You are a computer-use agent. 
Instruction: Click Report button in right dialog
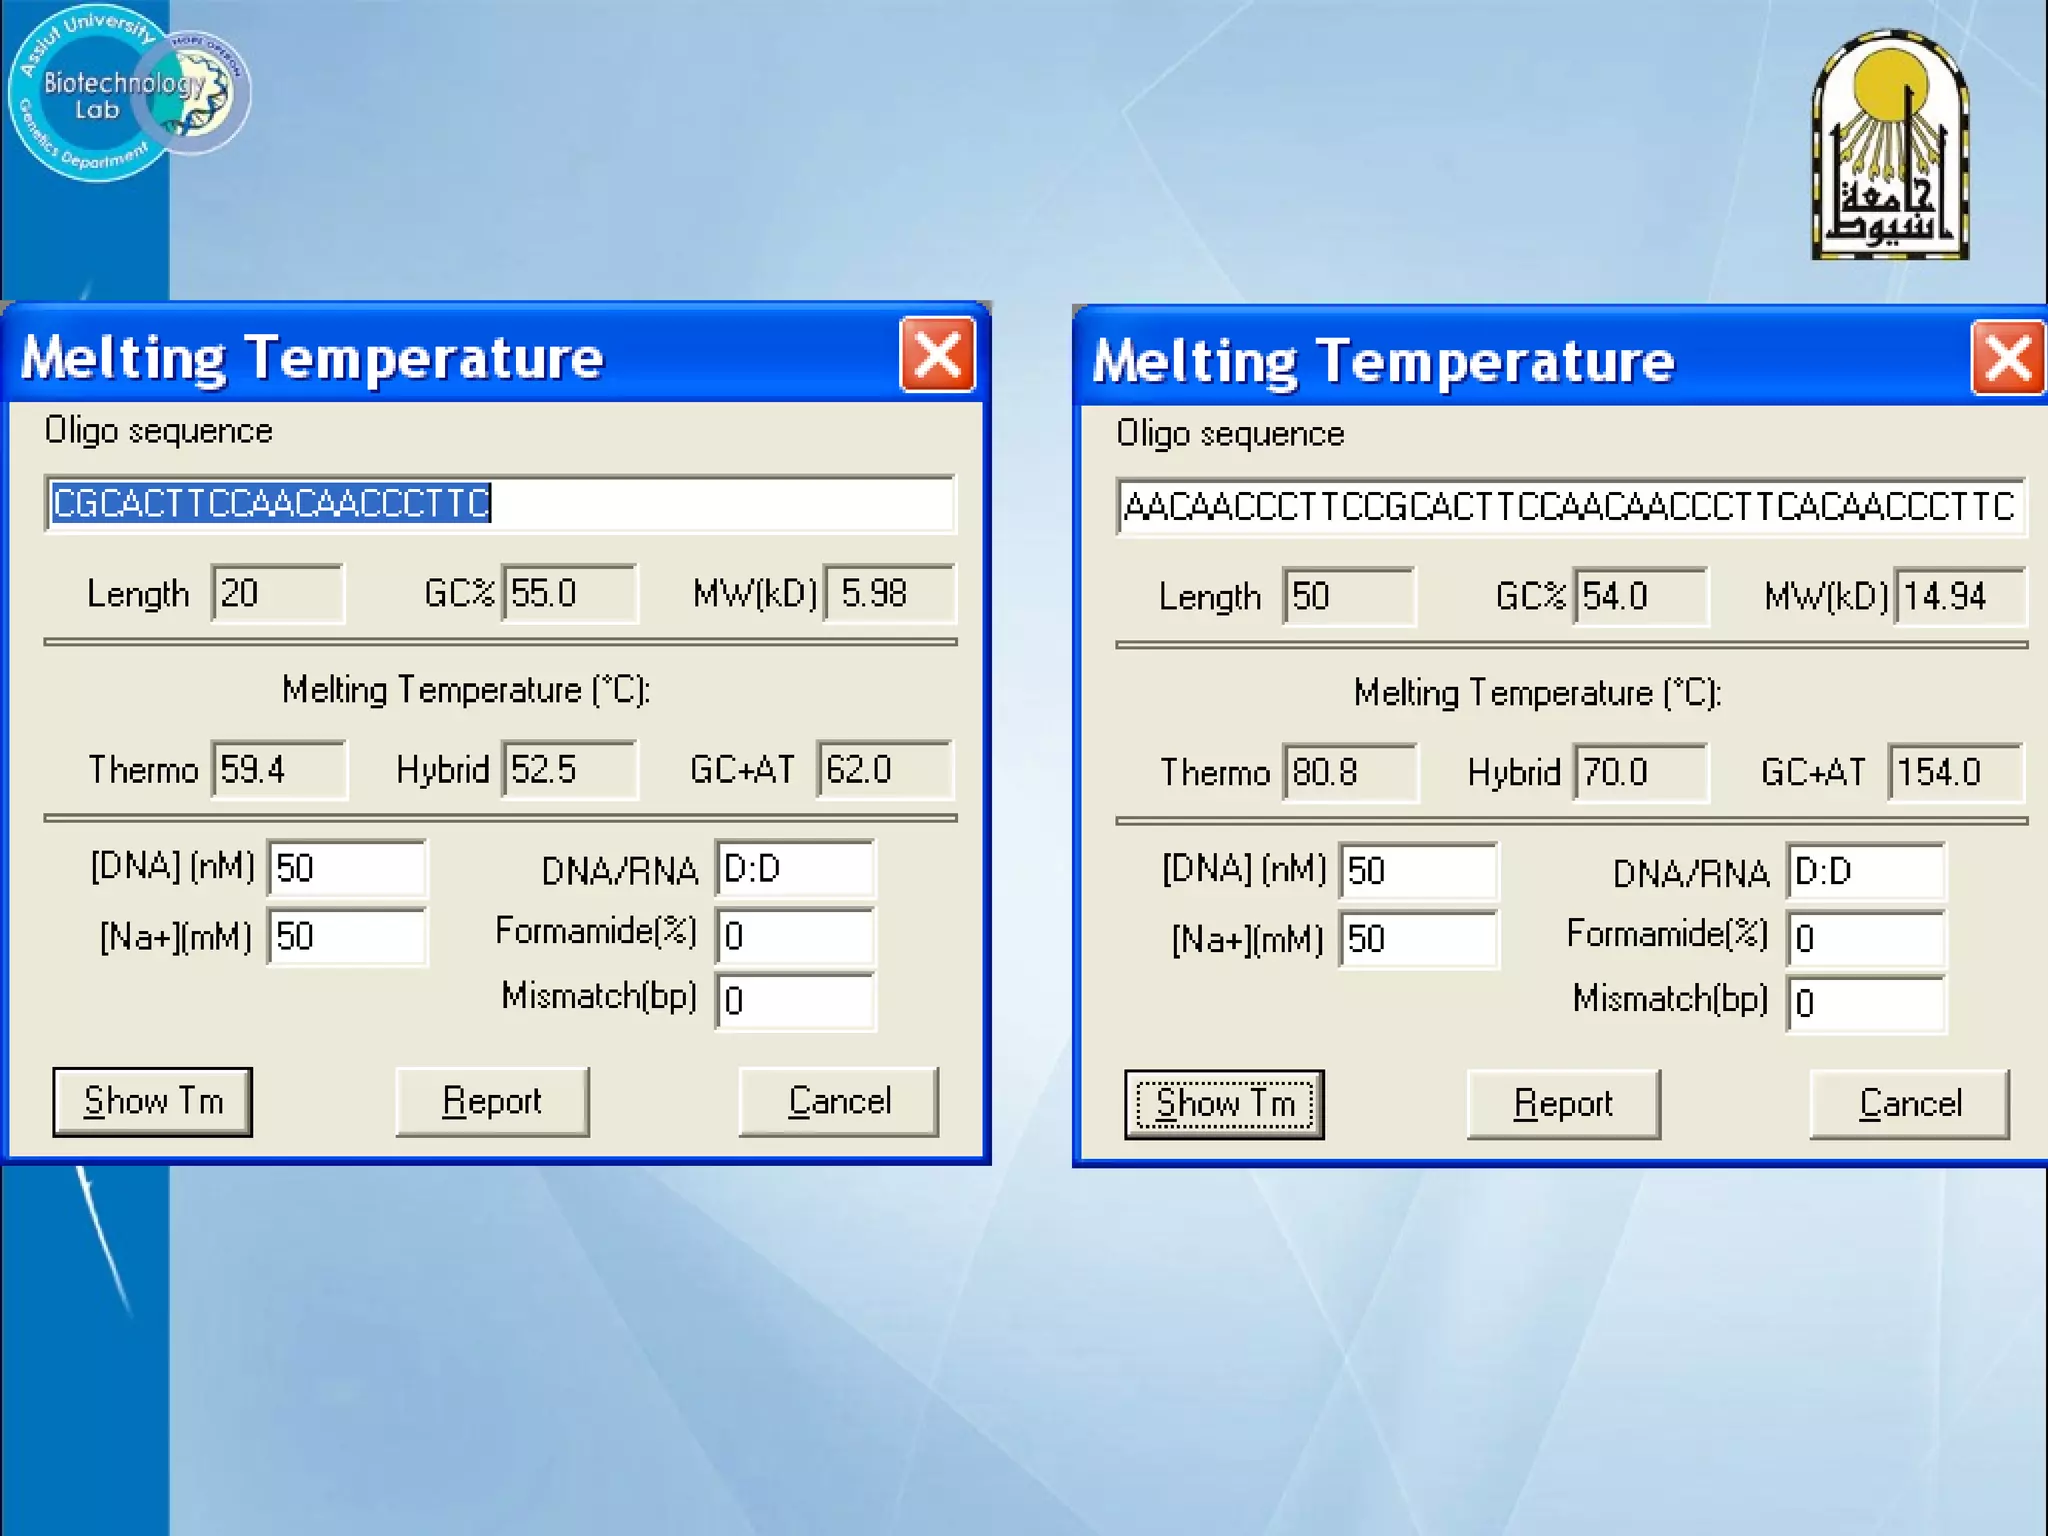(1563, 1104)
